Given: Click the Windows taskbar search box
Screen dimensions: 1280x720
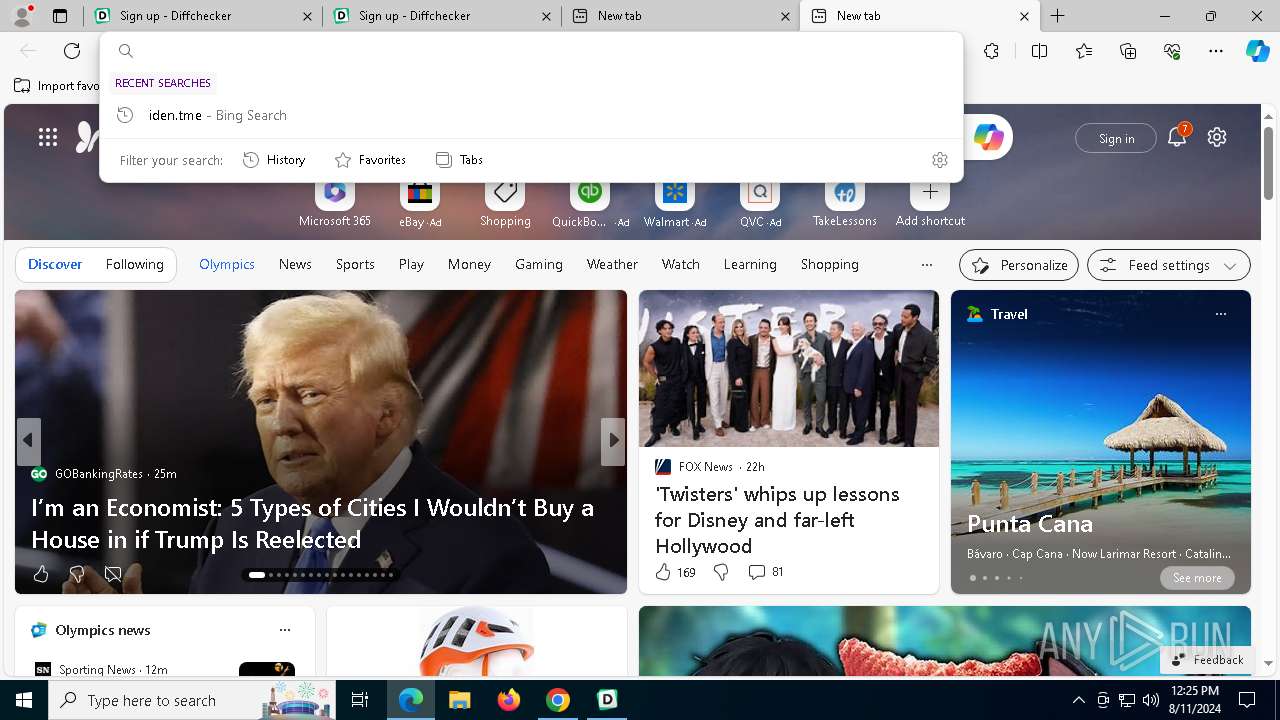Looking at the screenshot, I should 192,700.
